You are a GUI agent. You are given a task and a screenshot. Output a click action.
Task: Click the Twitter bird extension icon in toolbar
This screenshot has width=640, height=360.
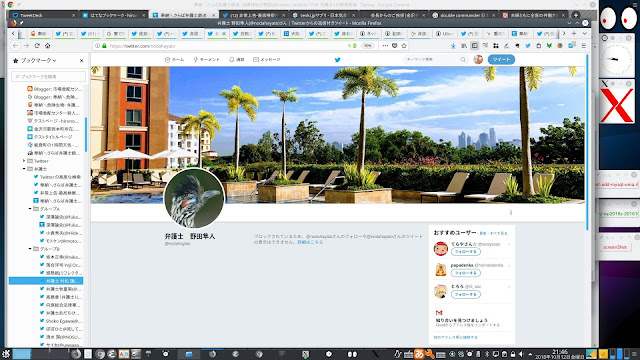click(528, 46)
